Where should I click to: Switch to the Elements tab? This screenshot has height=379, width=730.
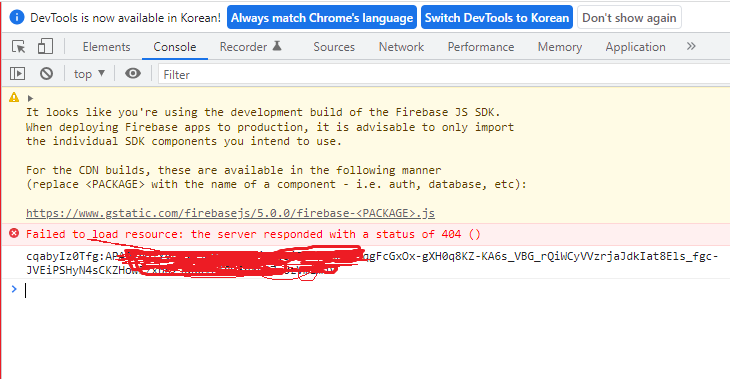(x=107, y=47)
